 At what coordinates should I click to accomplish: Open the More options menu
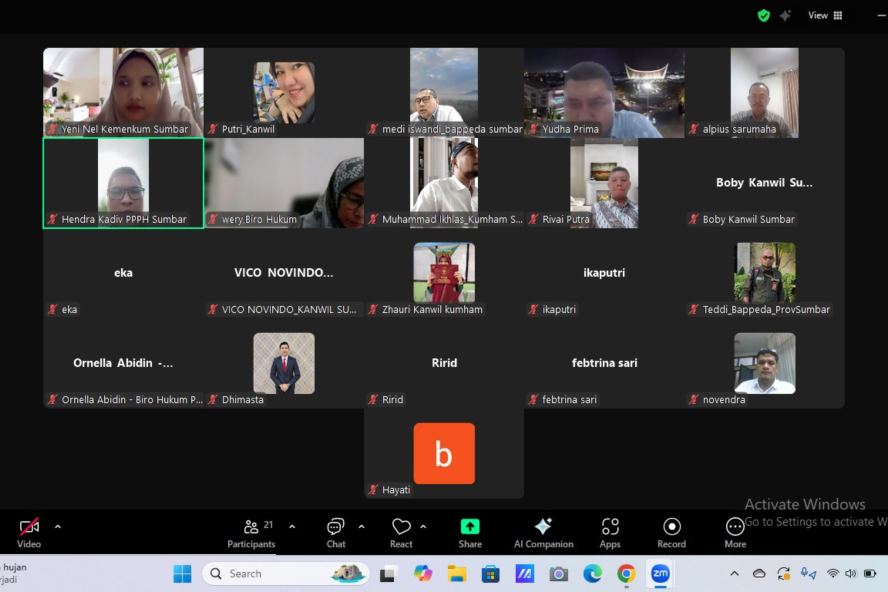735,533
